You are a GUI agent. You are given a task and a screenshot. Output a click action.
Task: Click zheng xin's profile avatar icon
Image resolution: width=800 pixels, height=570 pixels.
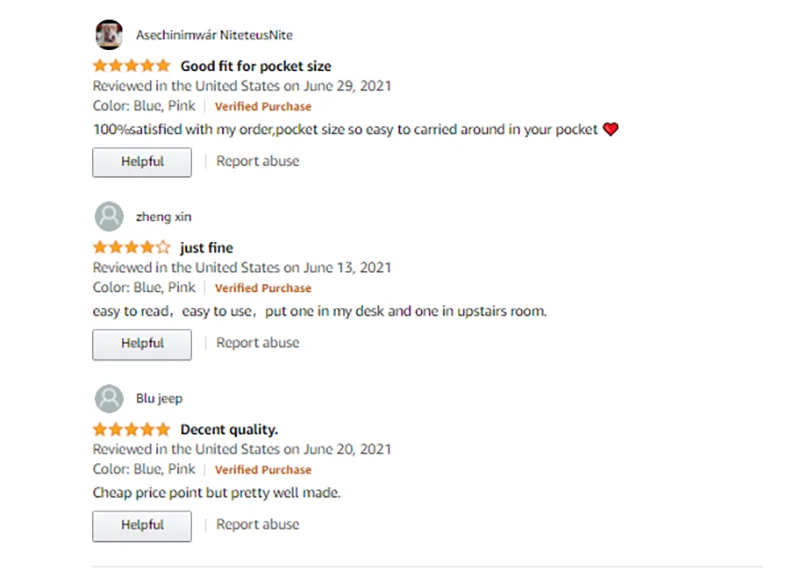109,217
